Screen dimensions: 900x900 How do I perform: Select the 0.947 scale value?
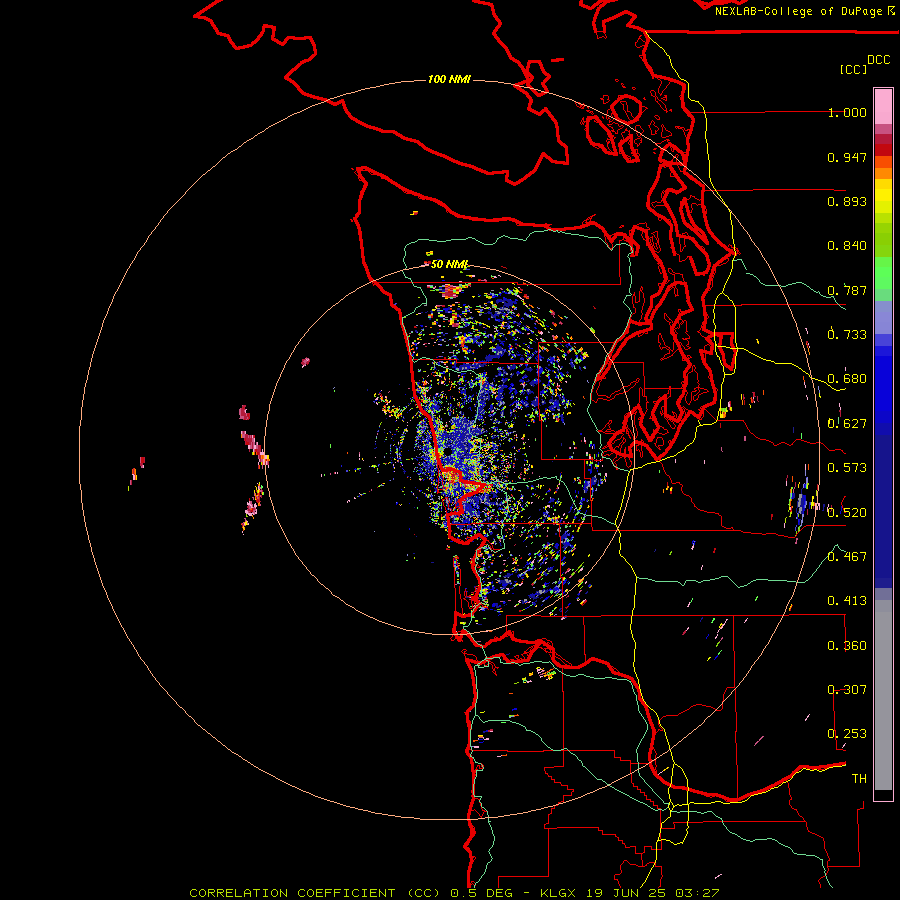(847, 157)
